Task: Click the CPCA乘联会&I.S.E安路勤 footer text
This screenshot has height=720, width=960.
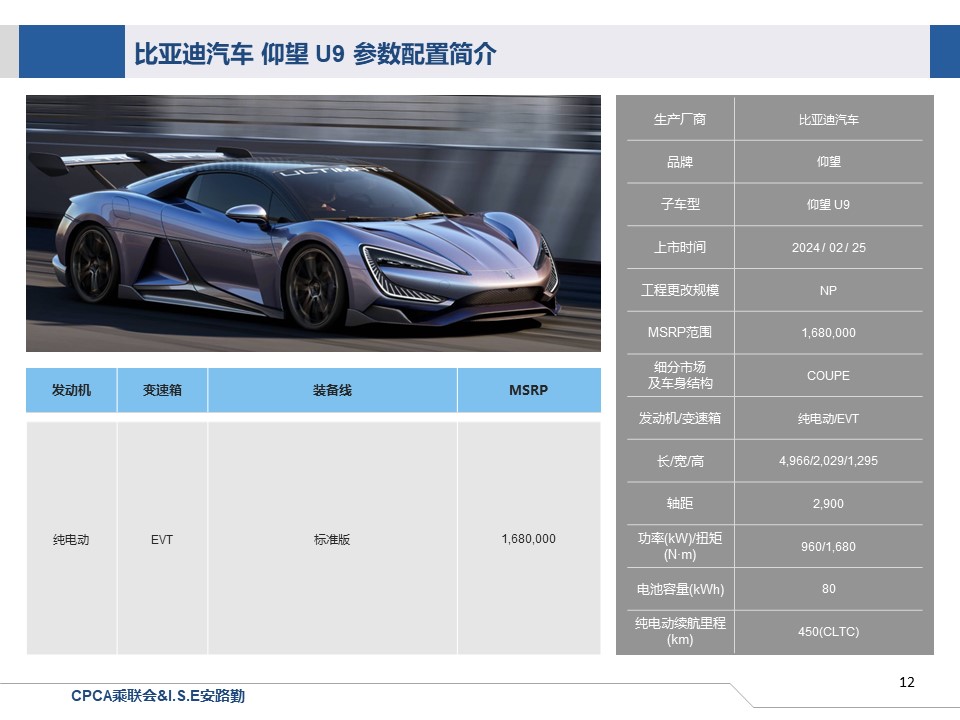Action: (x=158, y=696)
